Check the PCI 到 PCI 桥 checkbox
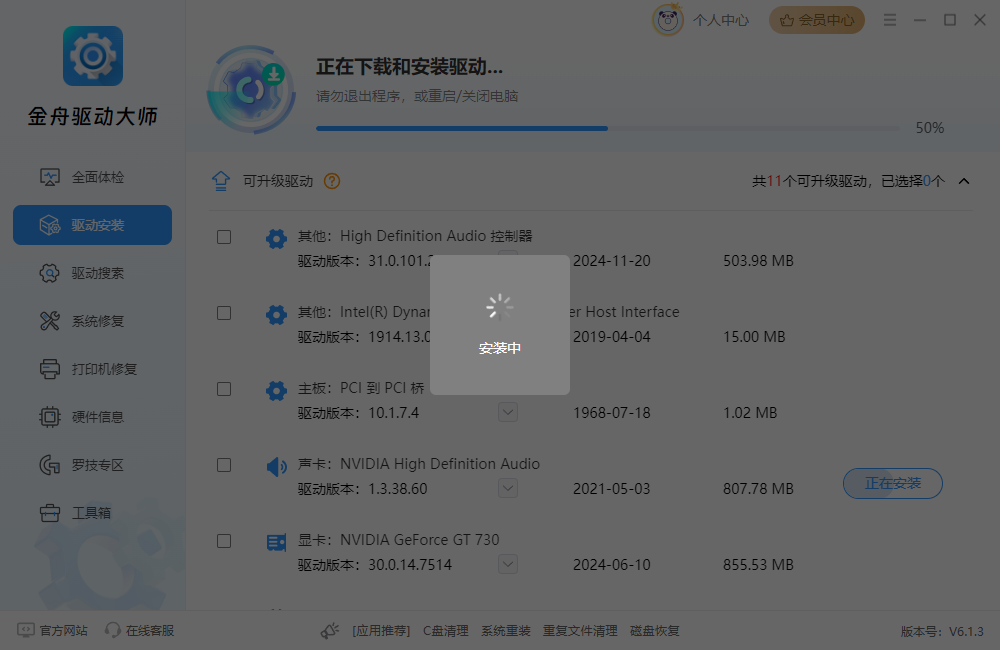The height and width of the screenshot is (650, 1000). 224,389
